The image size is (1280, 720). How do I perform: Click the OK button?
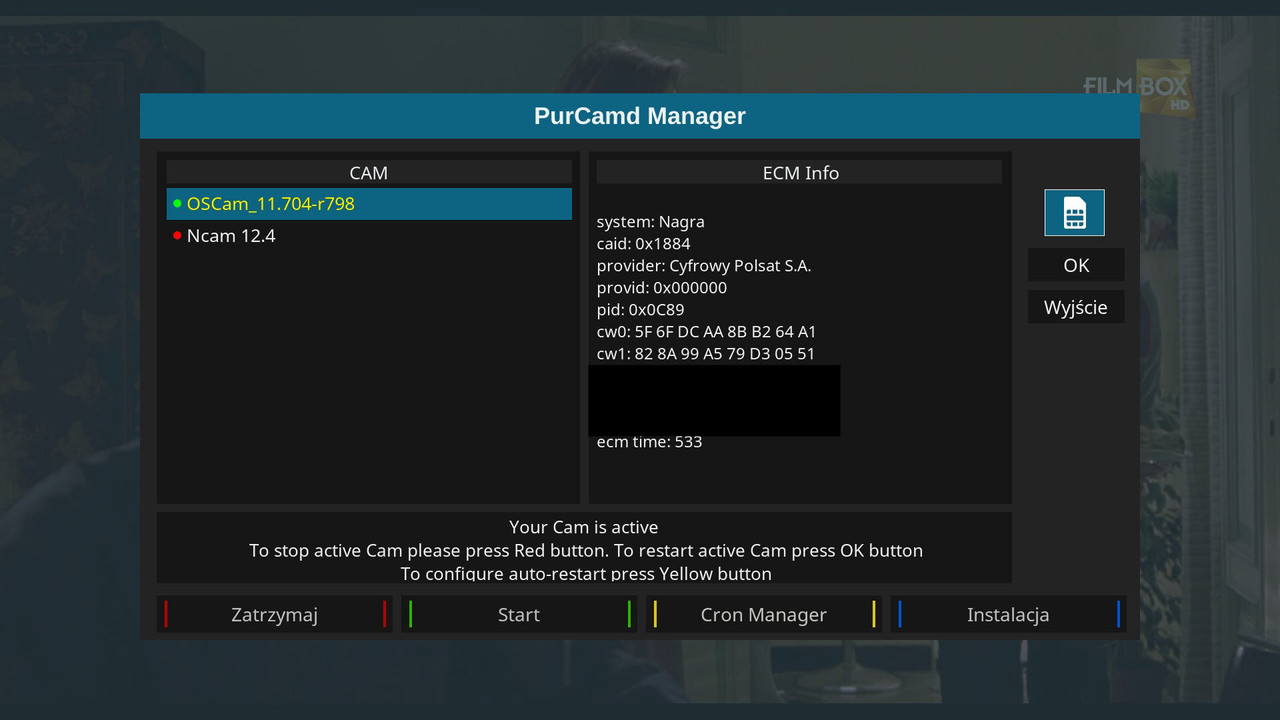(x=1076, y=265)
